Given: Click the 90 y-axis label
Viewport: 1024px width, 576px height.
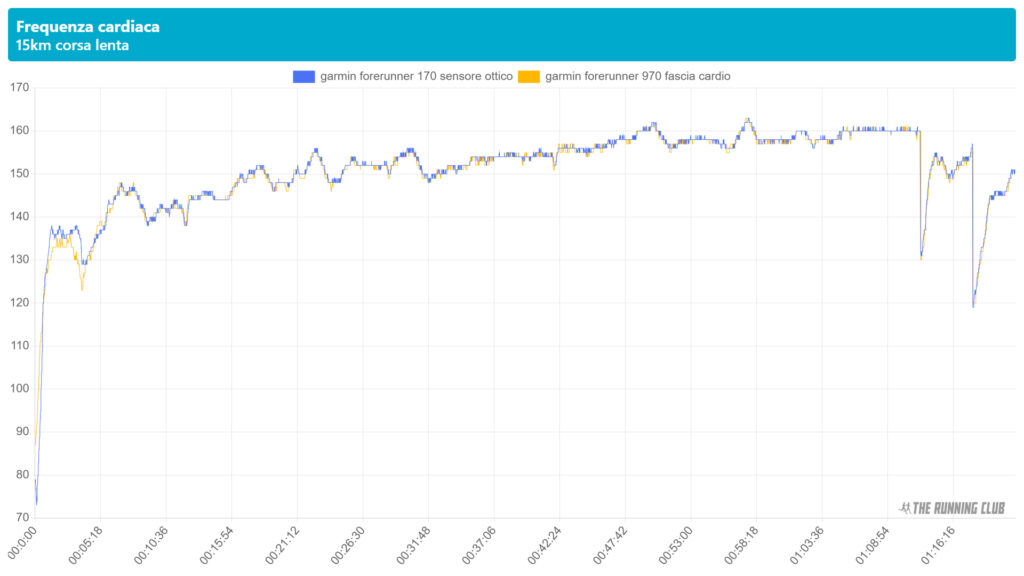Looking at the screenshot, I should tap(22, 432).
